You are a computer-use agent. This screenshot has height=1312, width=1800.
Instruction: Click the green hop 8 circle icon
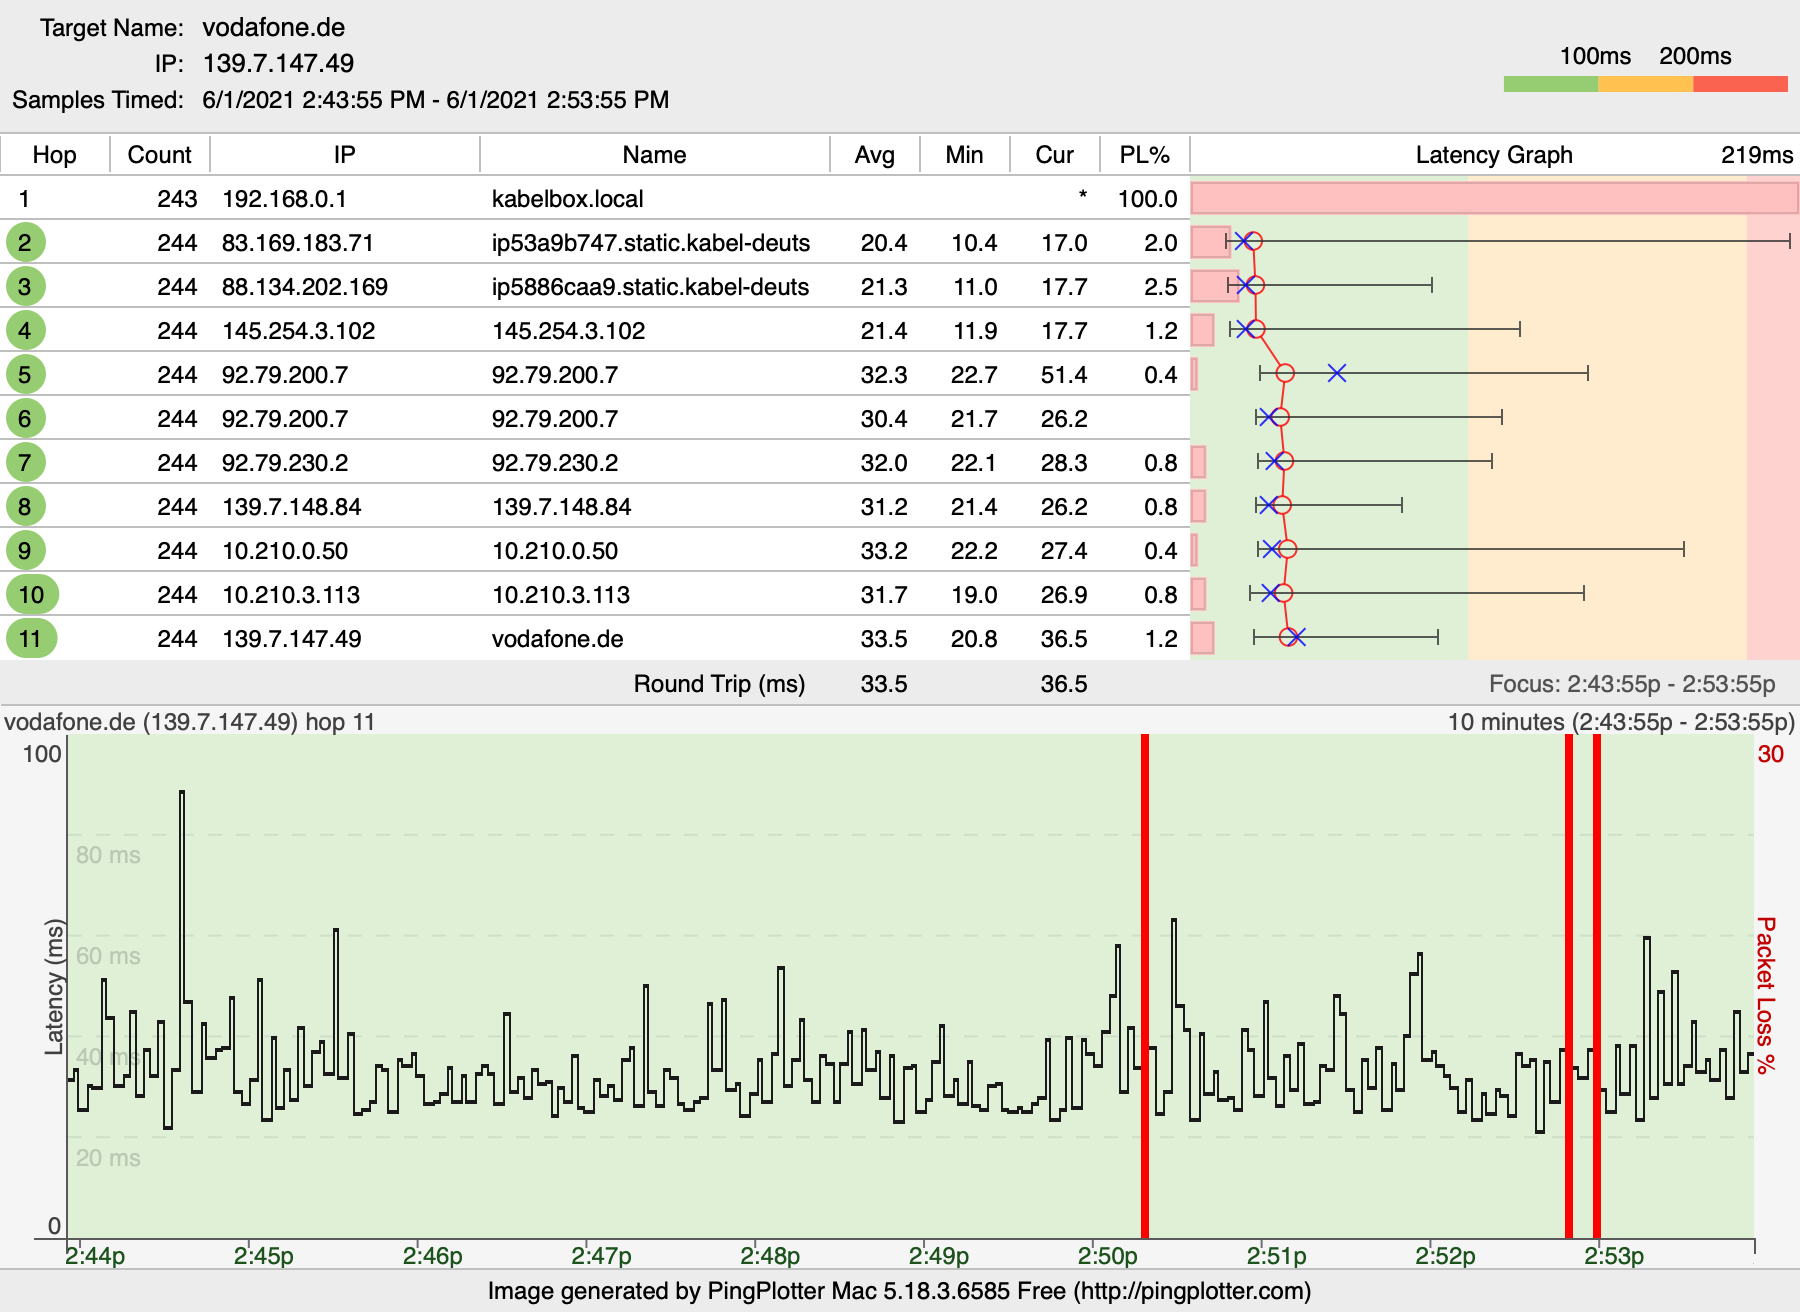click(25, 506)
